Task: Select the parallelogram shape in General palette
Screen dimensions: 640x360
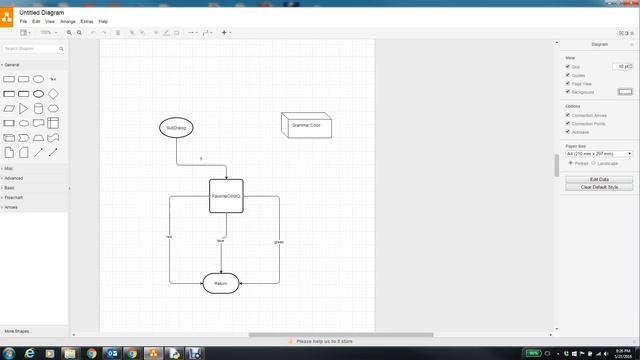Action: click(x=9, y=109)
